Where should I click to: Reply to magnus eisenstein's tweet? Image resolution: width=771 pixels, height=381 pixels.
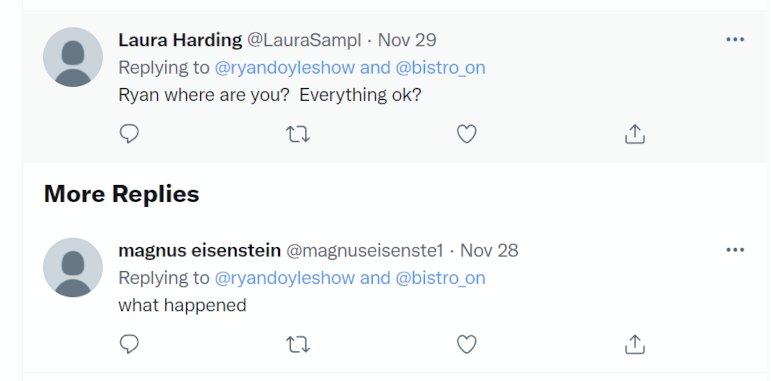coord(129,344)
